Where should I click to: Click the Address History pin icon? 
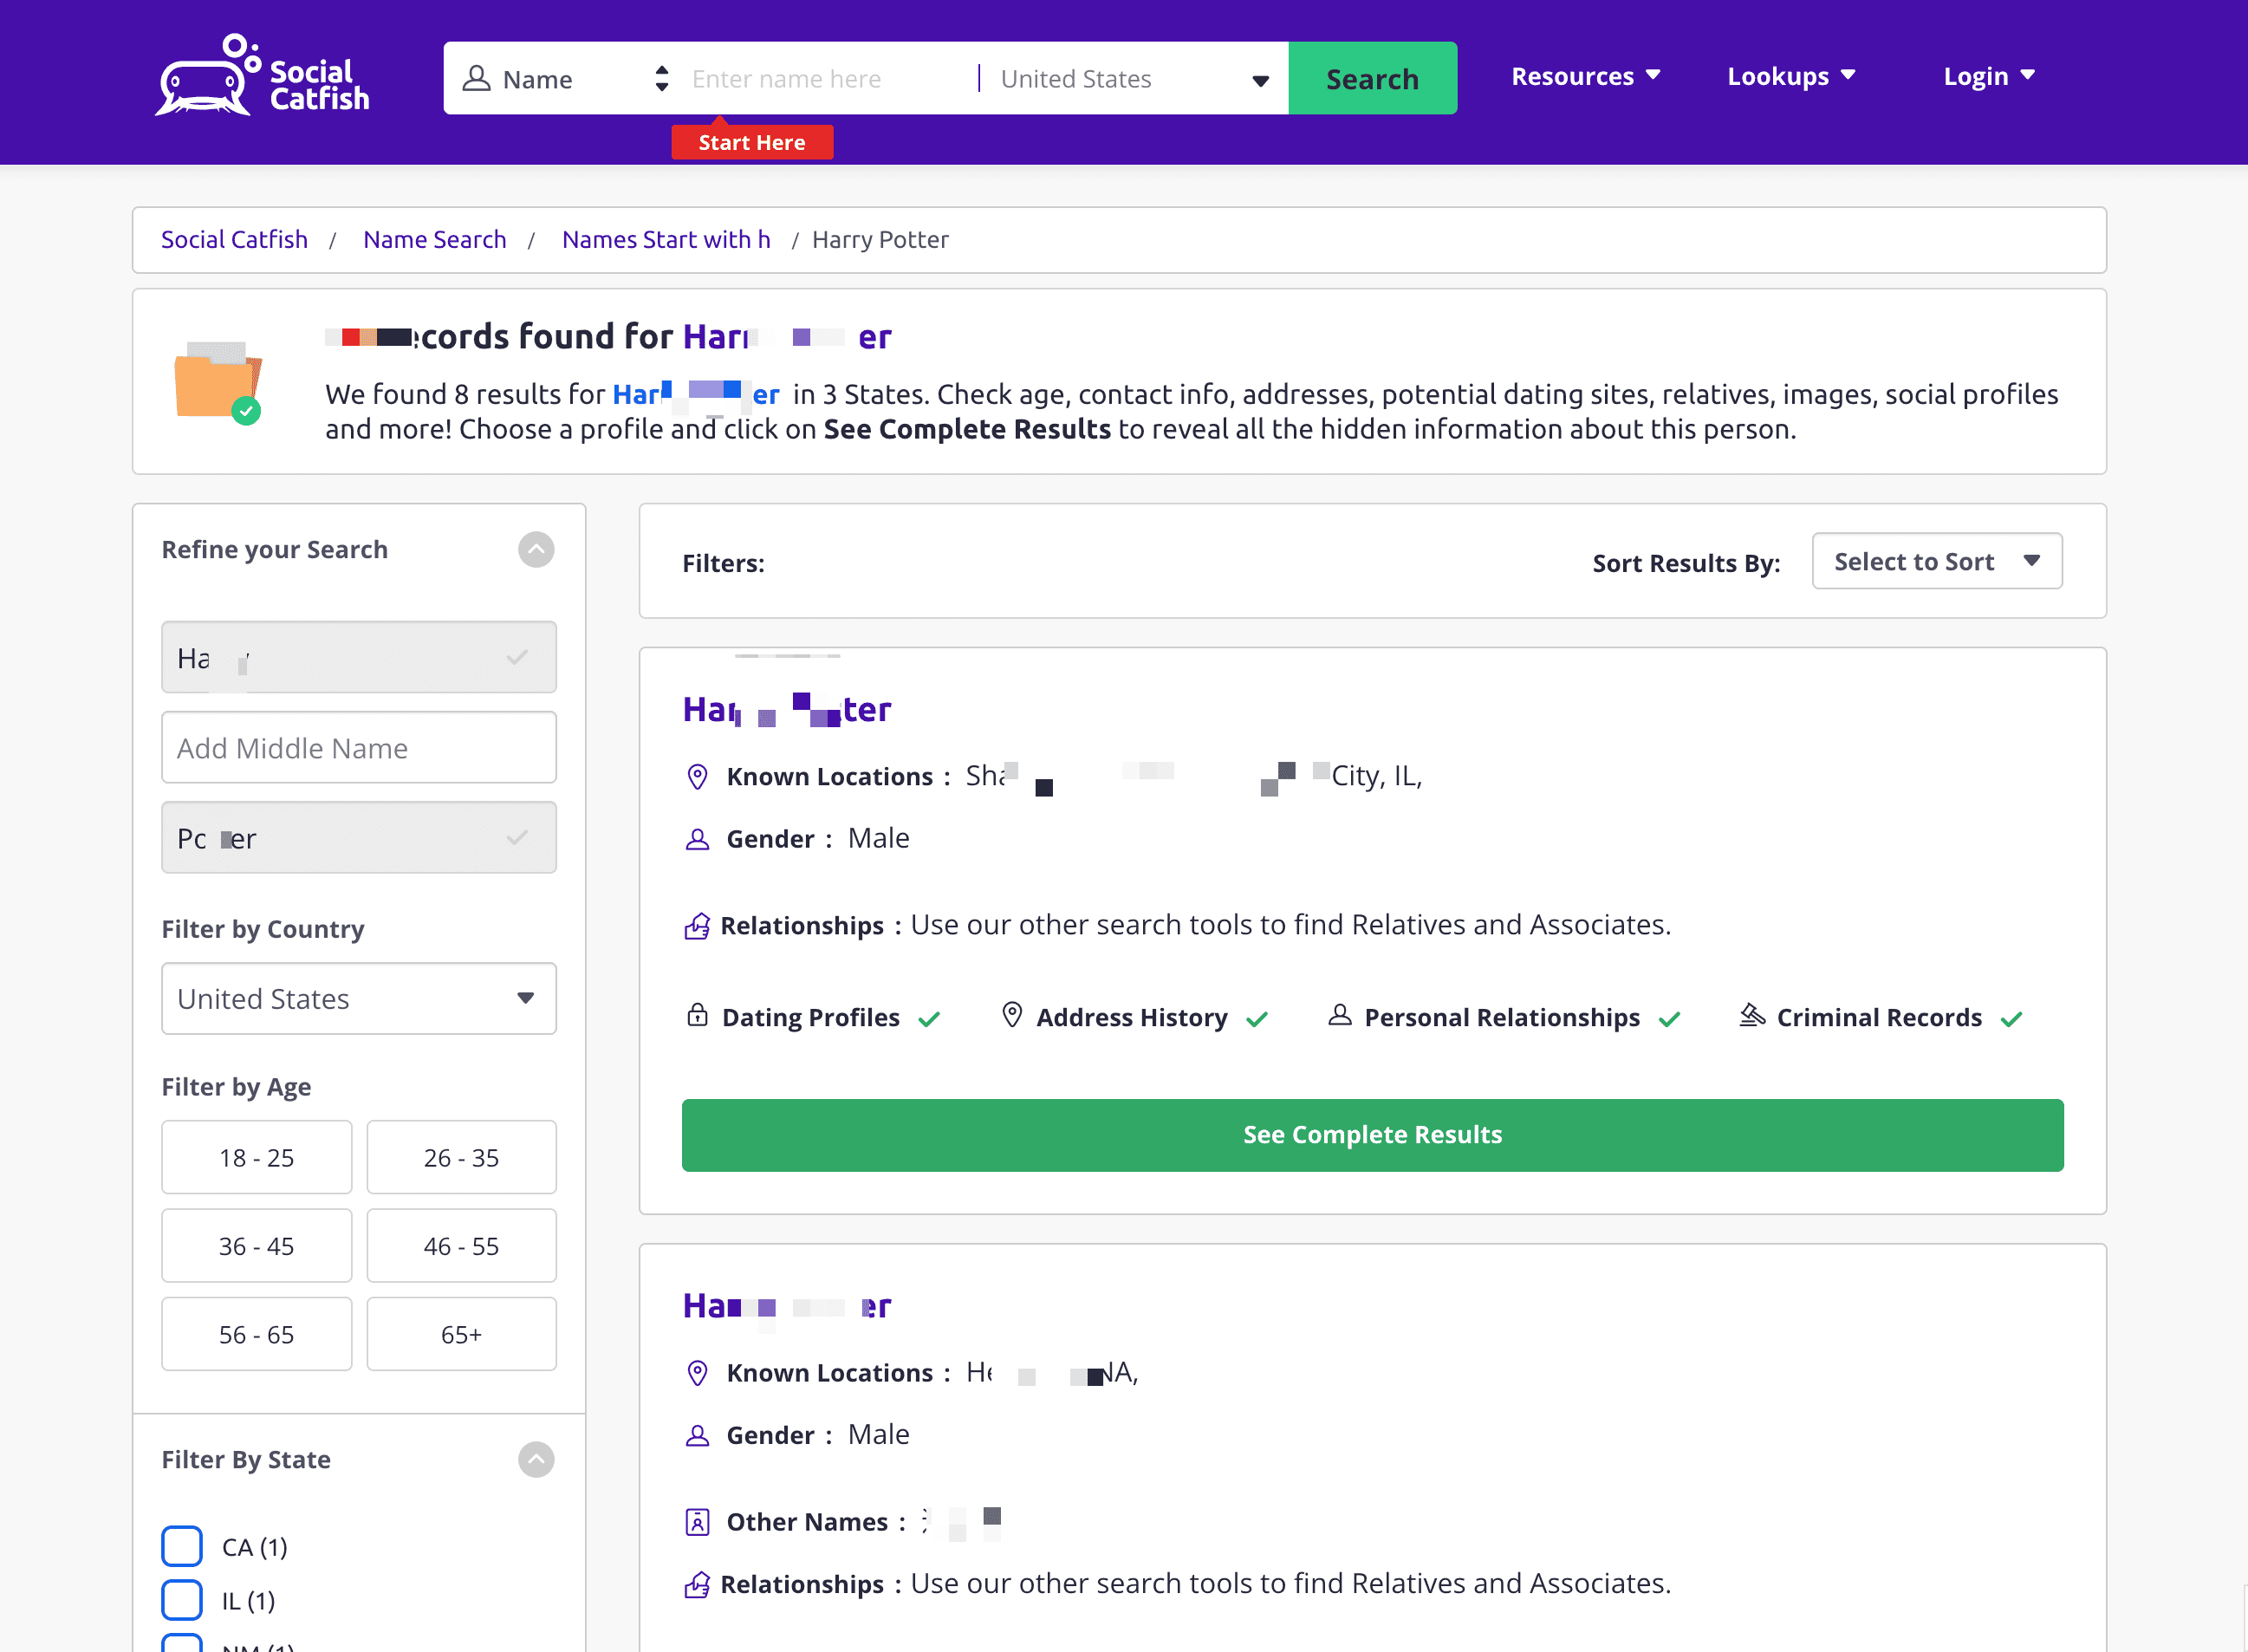1012,1015
